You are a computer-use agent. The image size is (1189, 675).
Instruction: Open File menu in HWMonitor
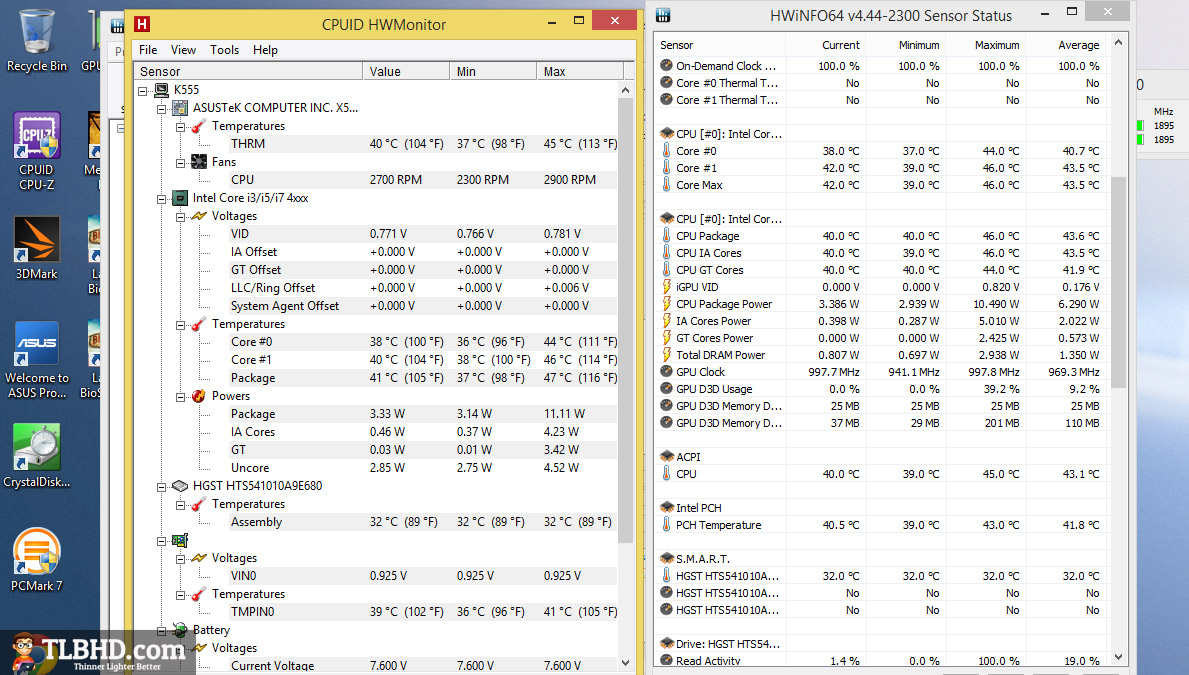click(x=148, y=50)
